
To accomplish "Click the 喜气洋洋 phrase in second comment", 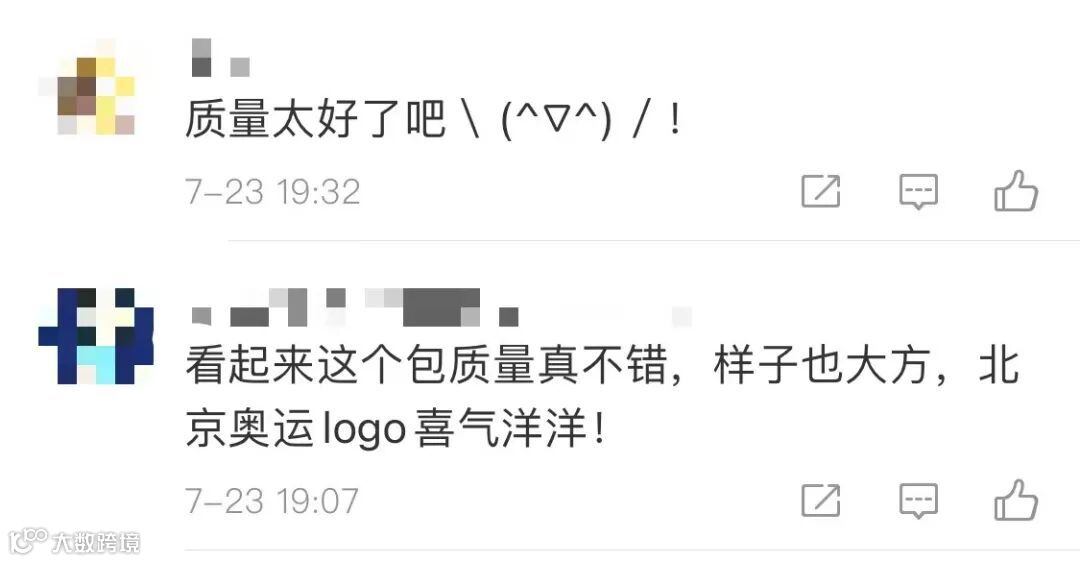I will pyautogui.click(x=500, y=428).
